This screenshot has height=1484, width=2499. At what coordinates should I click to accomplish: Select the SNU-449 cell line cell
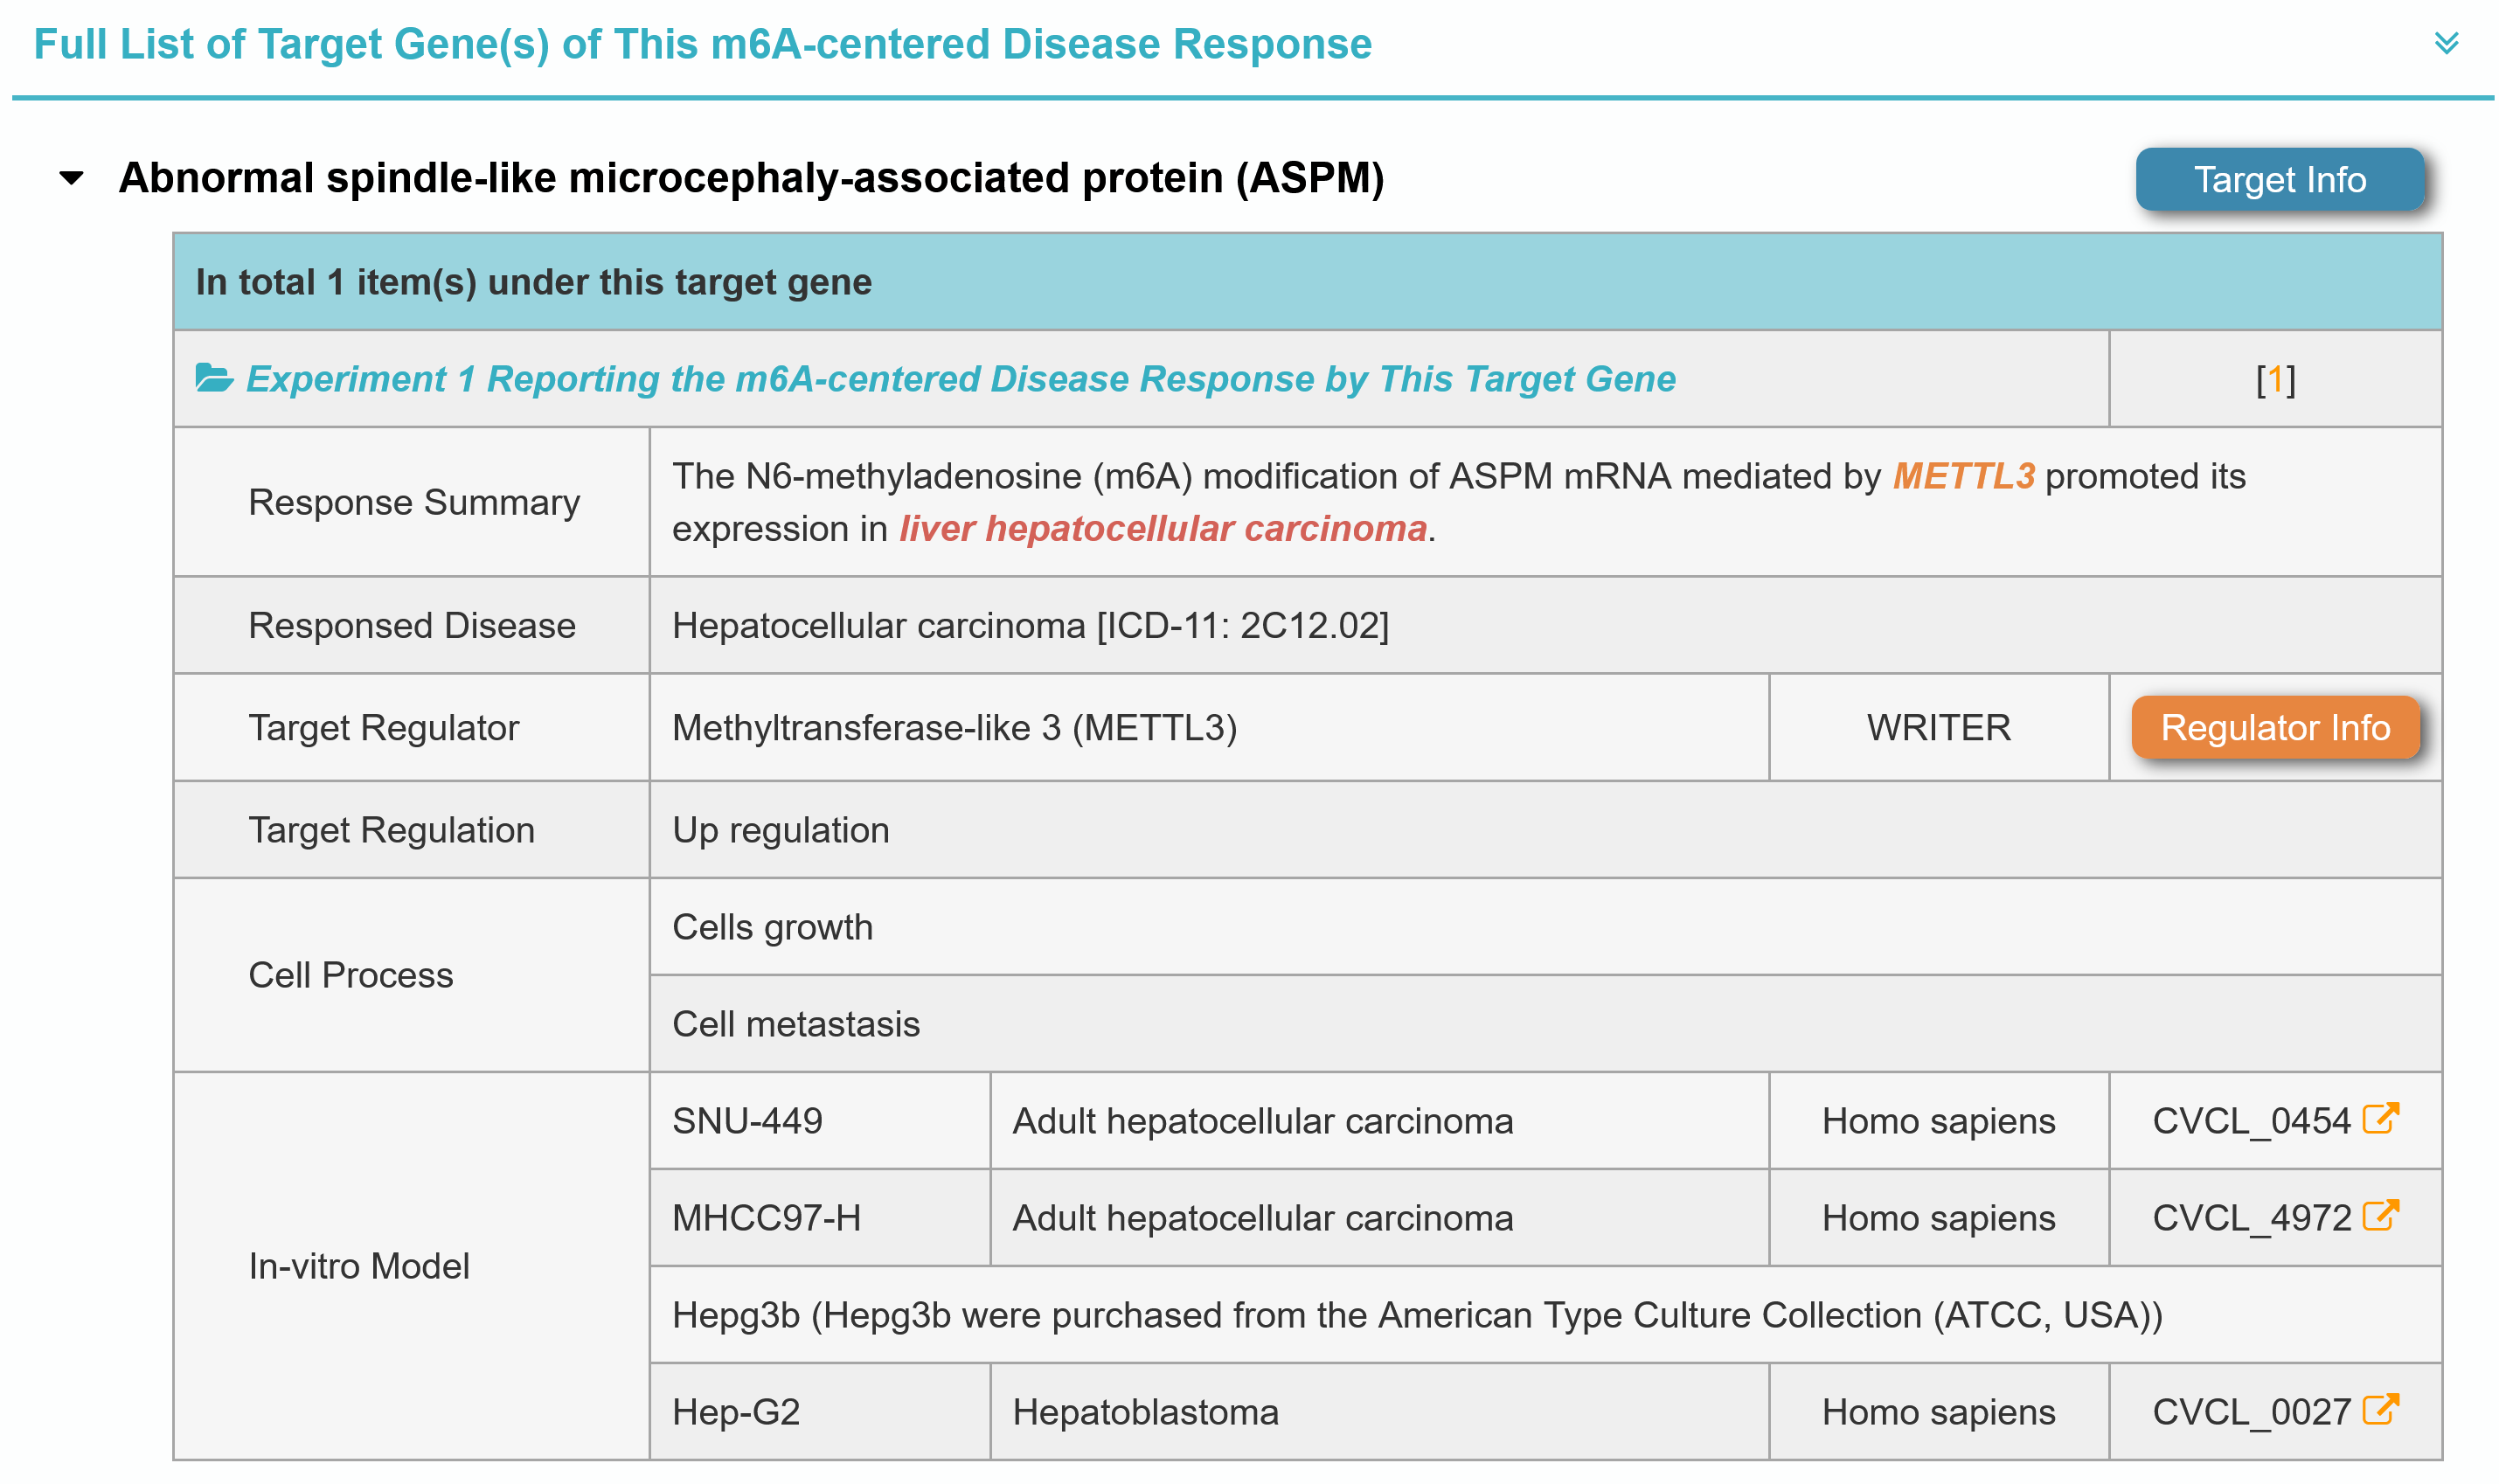click(x=747, y=1121)
